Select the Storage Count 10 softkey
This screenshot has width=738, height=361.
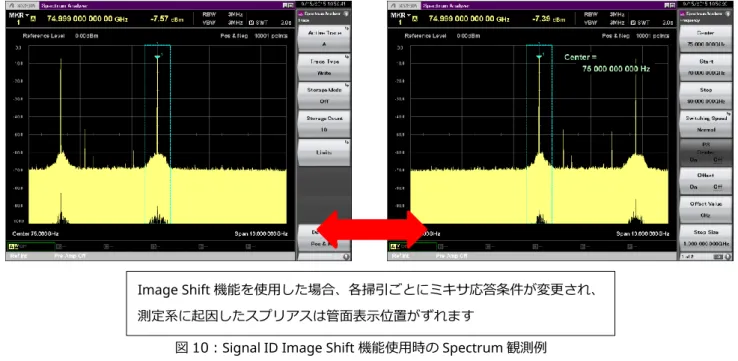click(324, 124)
